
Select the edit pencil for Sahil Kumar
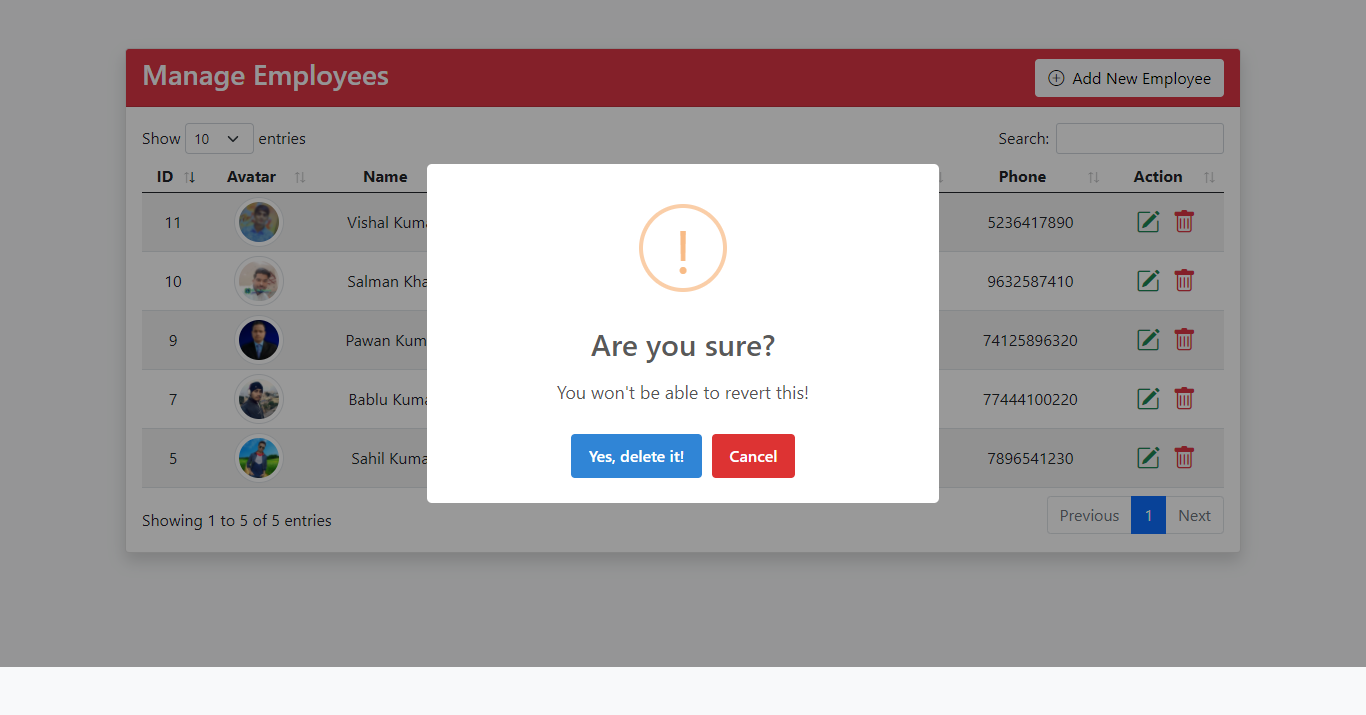tap(1148, 457)
